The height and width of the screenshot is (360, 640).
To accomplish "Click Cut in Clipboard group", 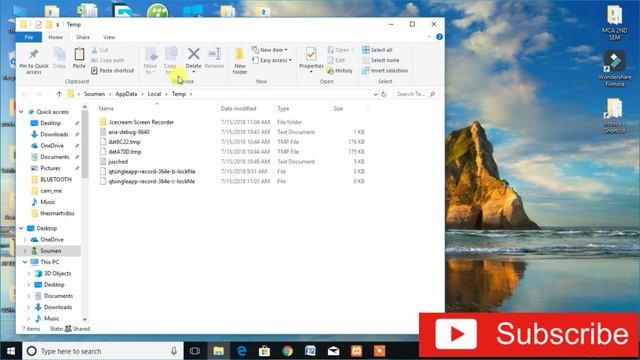I will pos(100,50).
